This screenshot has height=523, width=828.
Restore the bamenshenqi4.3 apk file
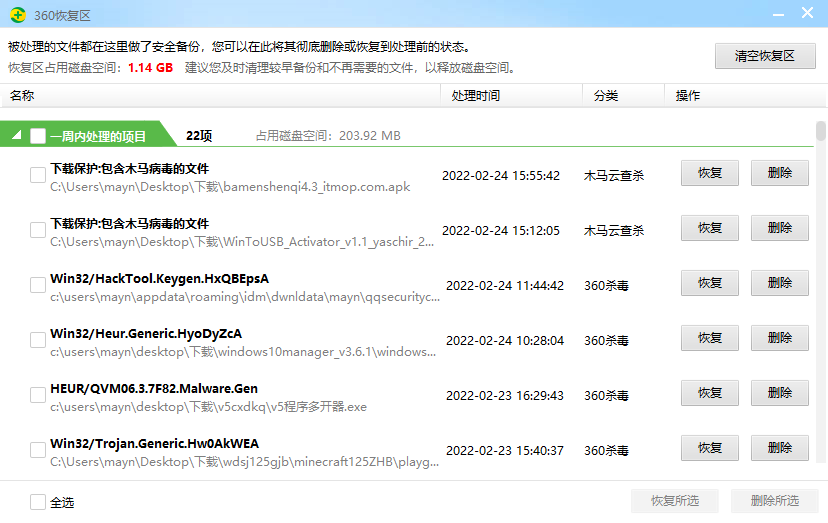click(x=710, y=173)
